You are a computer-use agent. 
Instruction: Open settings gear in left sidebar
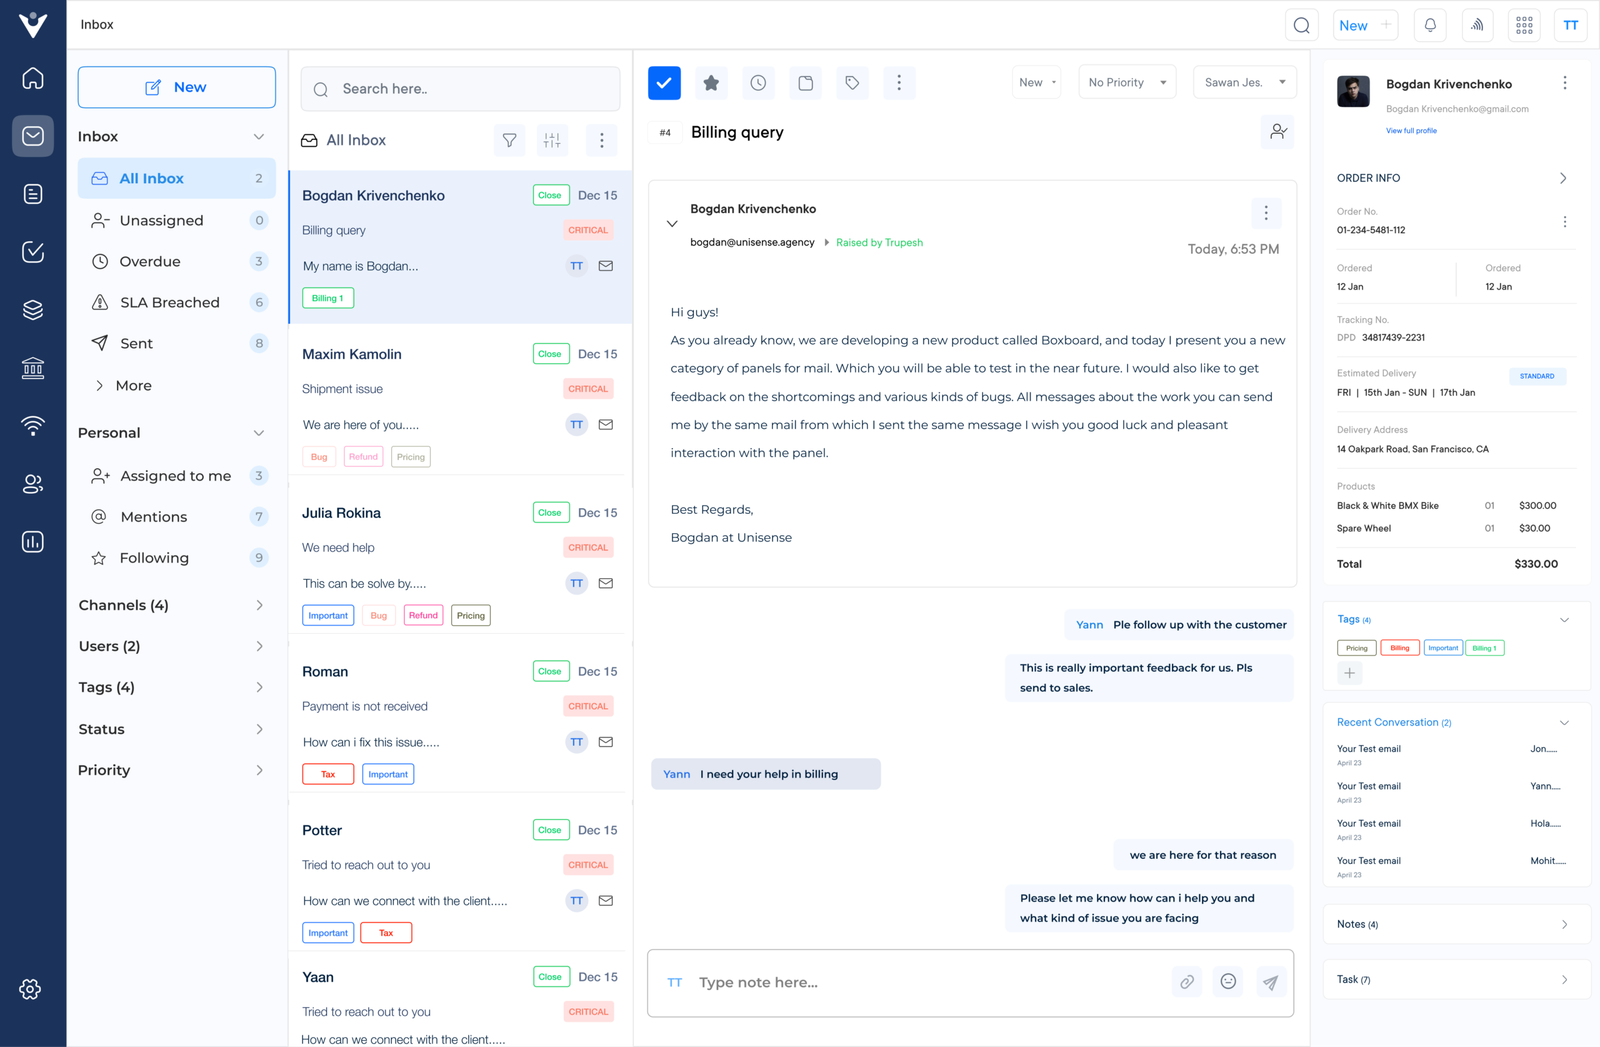point(31,989)
